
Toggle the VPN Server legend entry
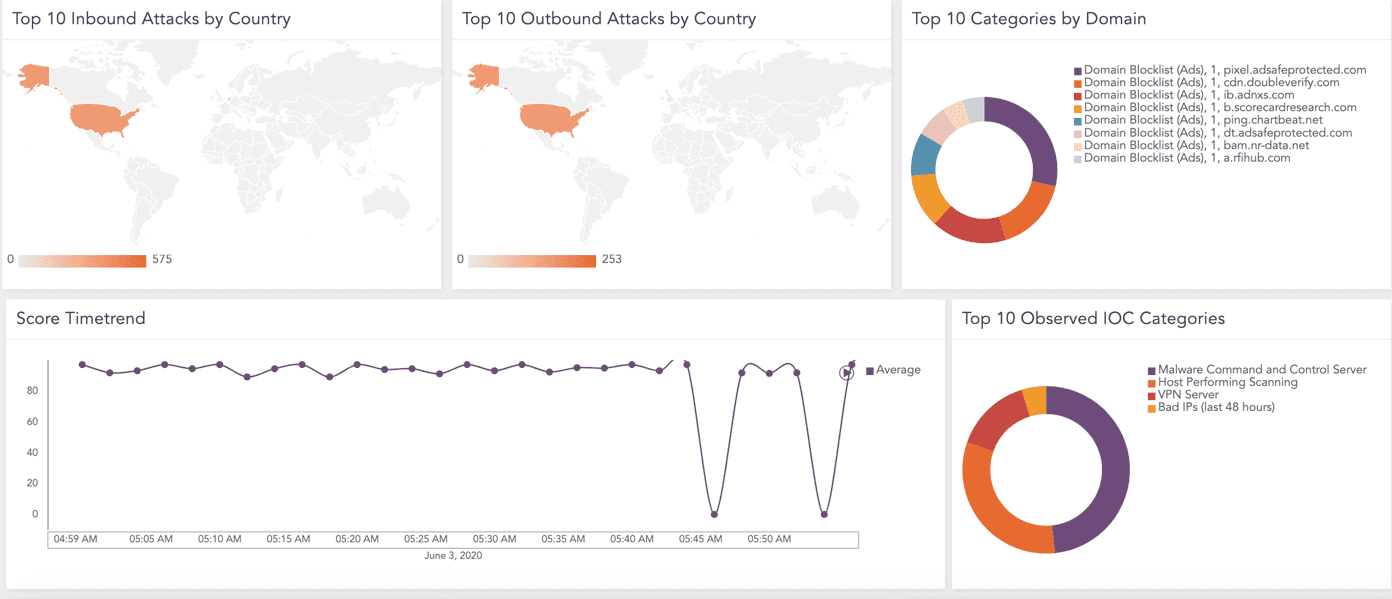click(x=1188, y=396)
